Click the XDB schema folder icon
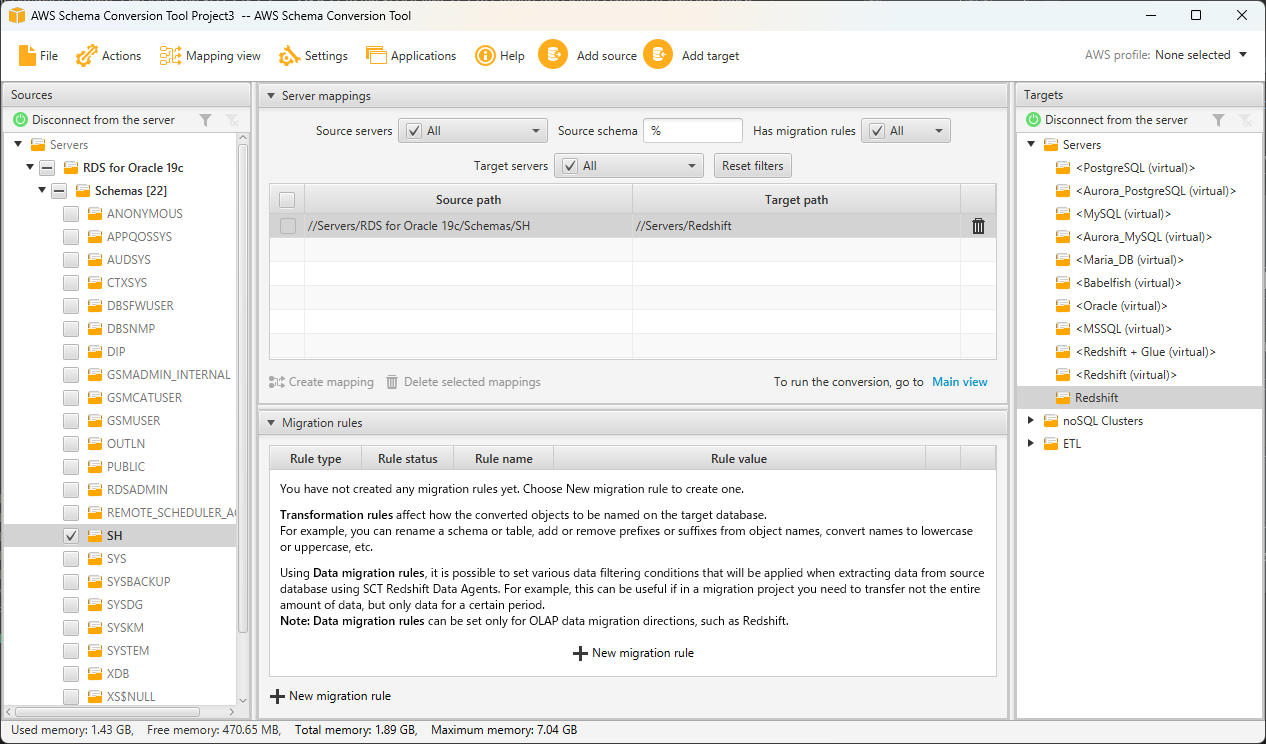 coord(95,674)
